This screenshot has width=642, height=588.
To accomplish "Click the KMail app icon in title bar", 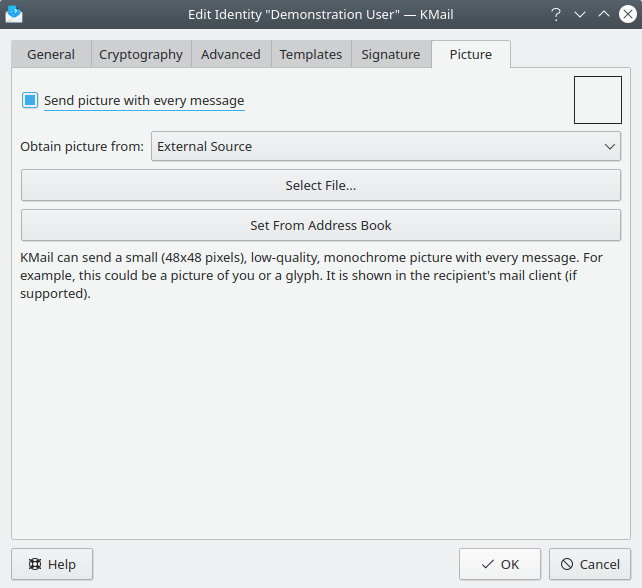I will click(x=14, y=15).
